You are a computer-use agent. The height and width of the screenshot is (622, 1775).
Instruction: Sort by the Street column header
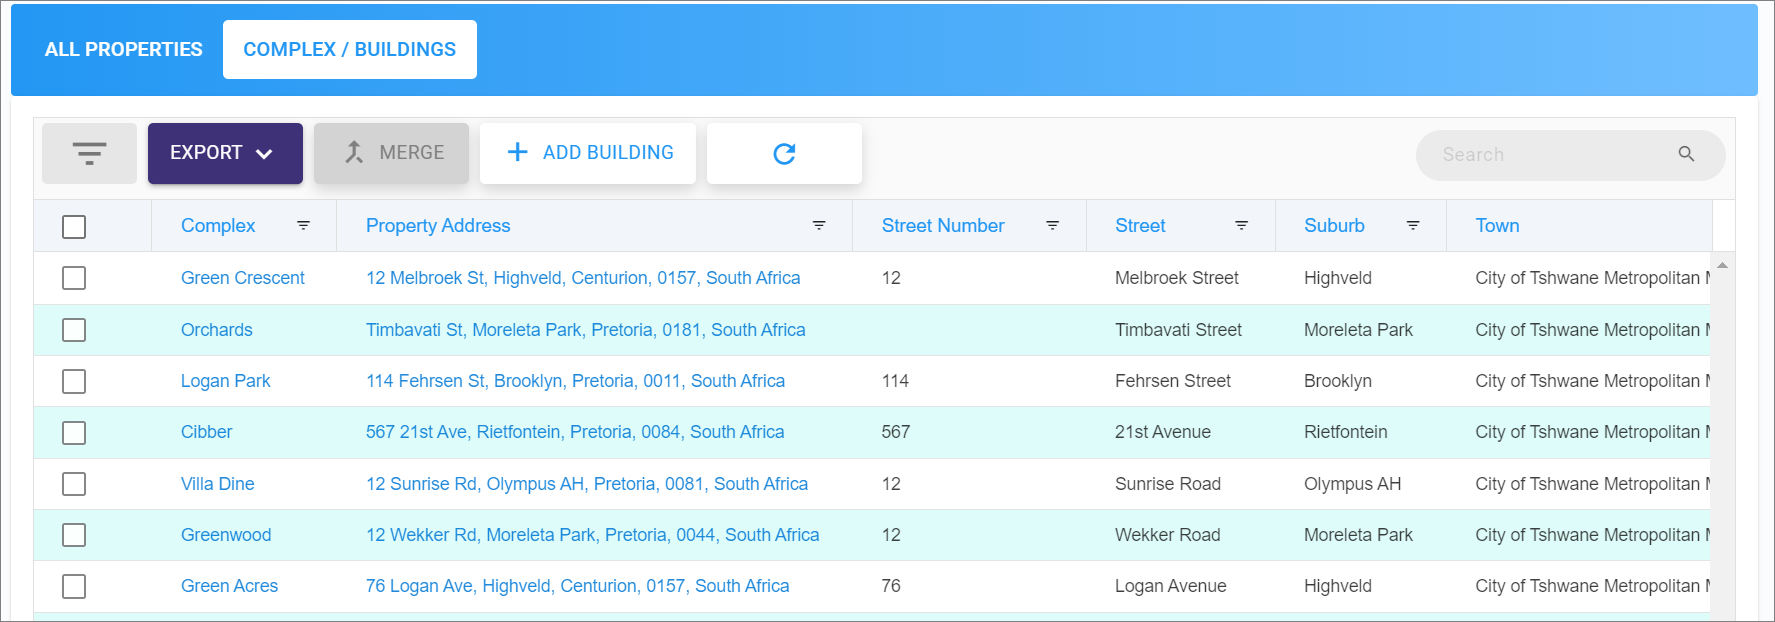click(1140, 226)
